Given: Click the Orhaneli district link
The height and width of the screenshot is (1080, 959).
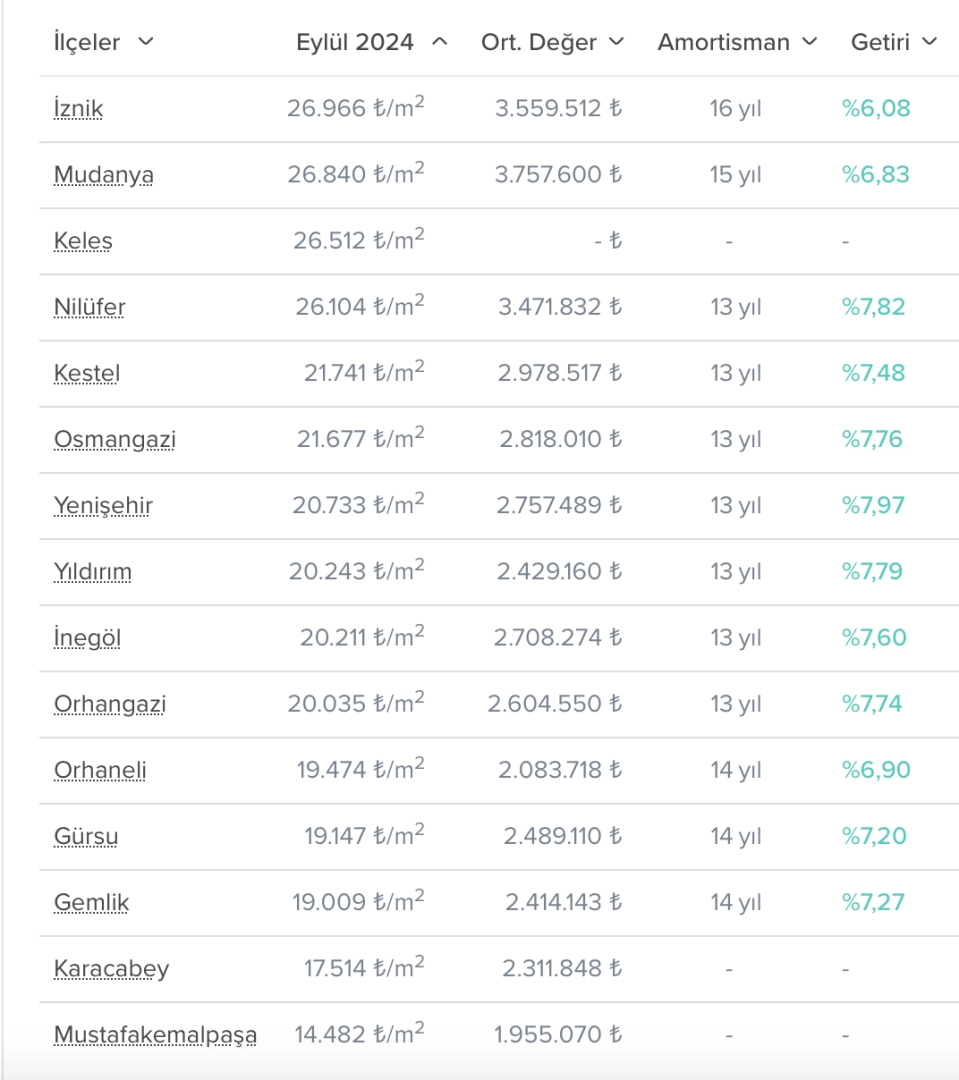Looking at the screenshot, I should click(x=100, y=770).
